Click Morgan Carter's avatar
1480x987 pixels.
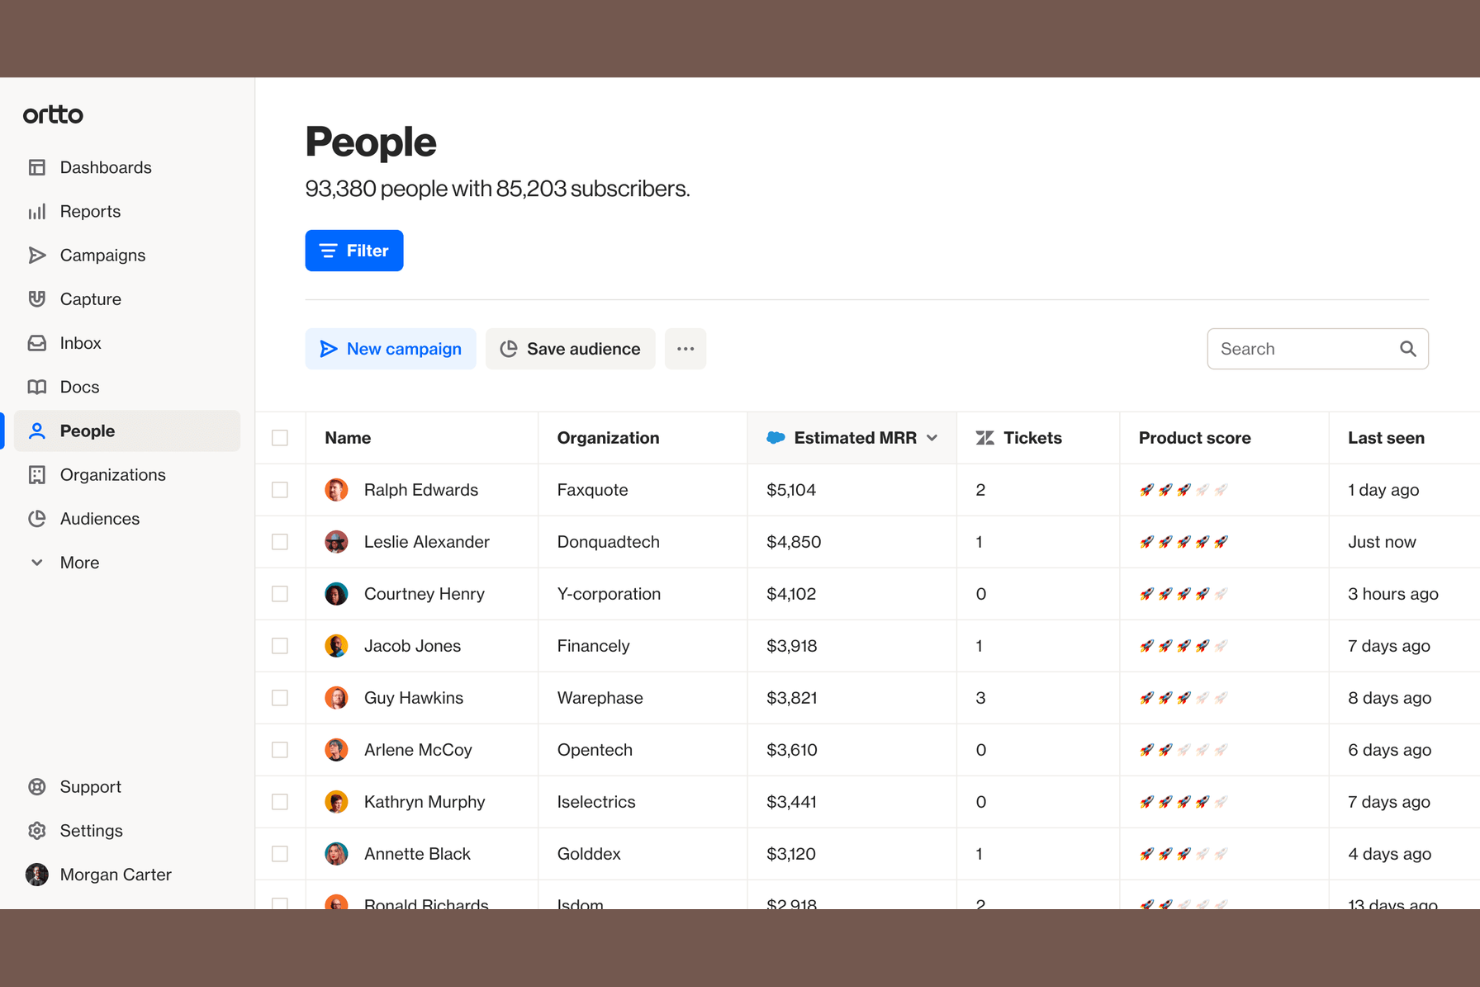(37, 875)
